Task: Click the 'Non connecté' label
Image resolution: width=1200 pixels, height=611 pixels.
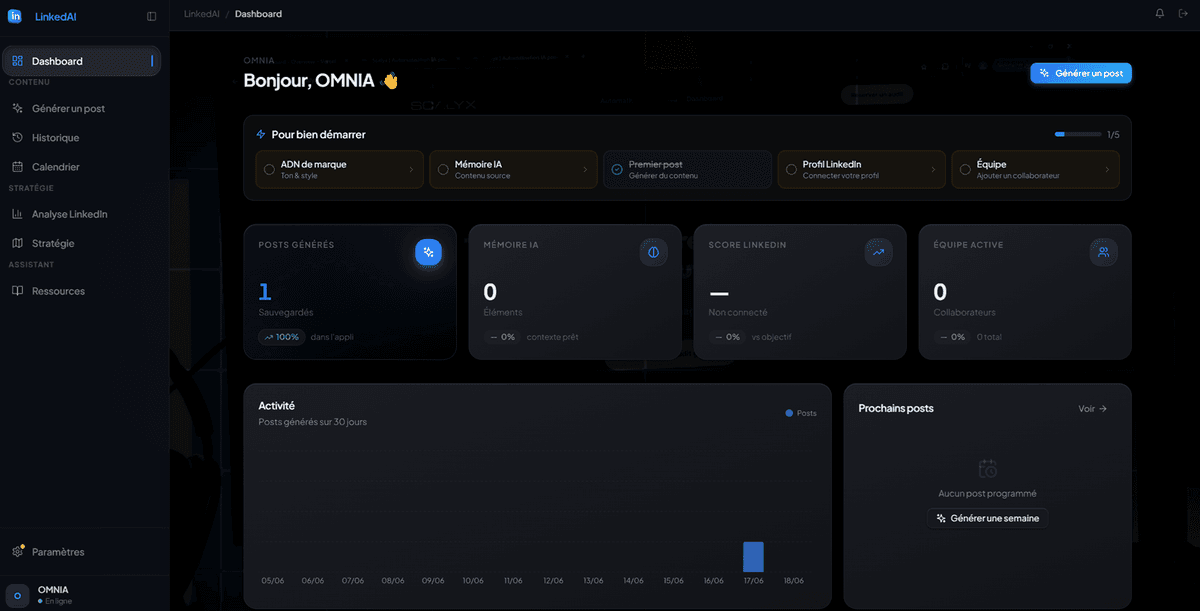Action: pyautogui.click(x=738, y=312)
